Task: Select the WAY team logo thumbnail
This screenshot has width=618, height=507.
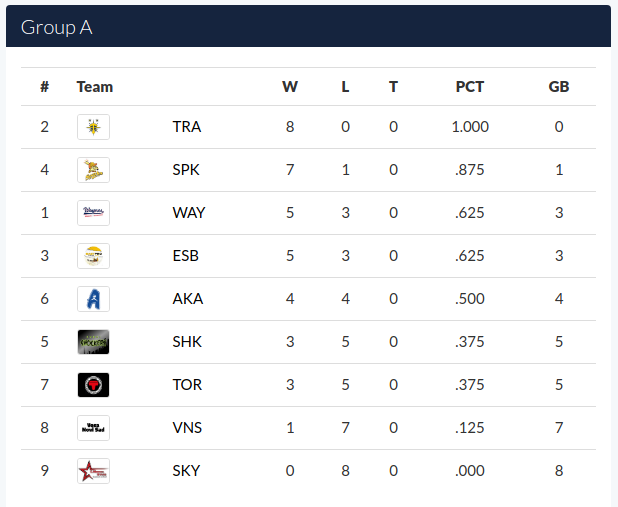Action: (93, 213)
